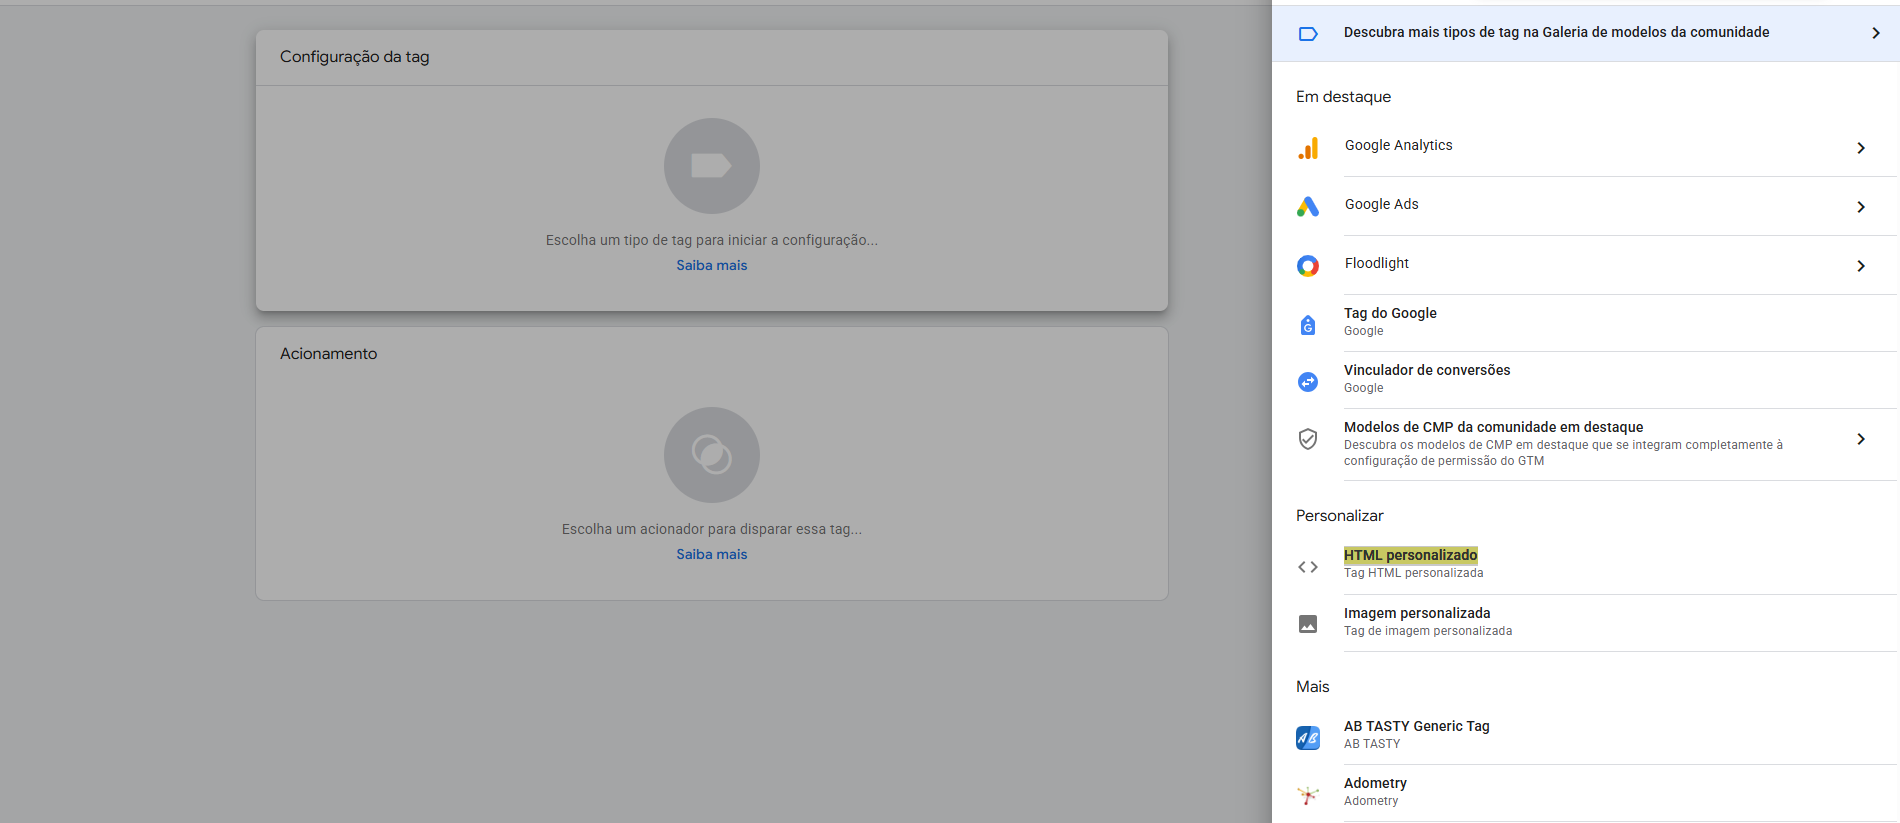Open Descubra mais tipos de tag gallery link

click(1586, 33)
